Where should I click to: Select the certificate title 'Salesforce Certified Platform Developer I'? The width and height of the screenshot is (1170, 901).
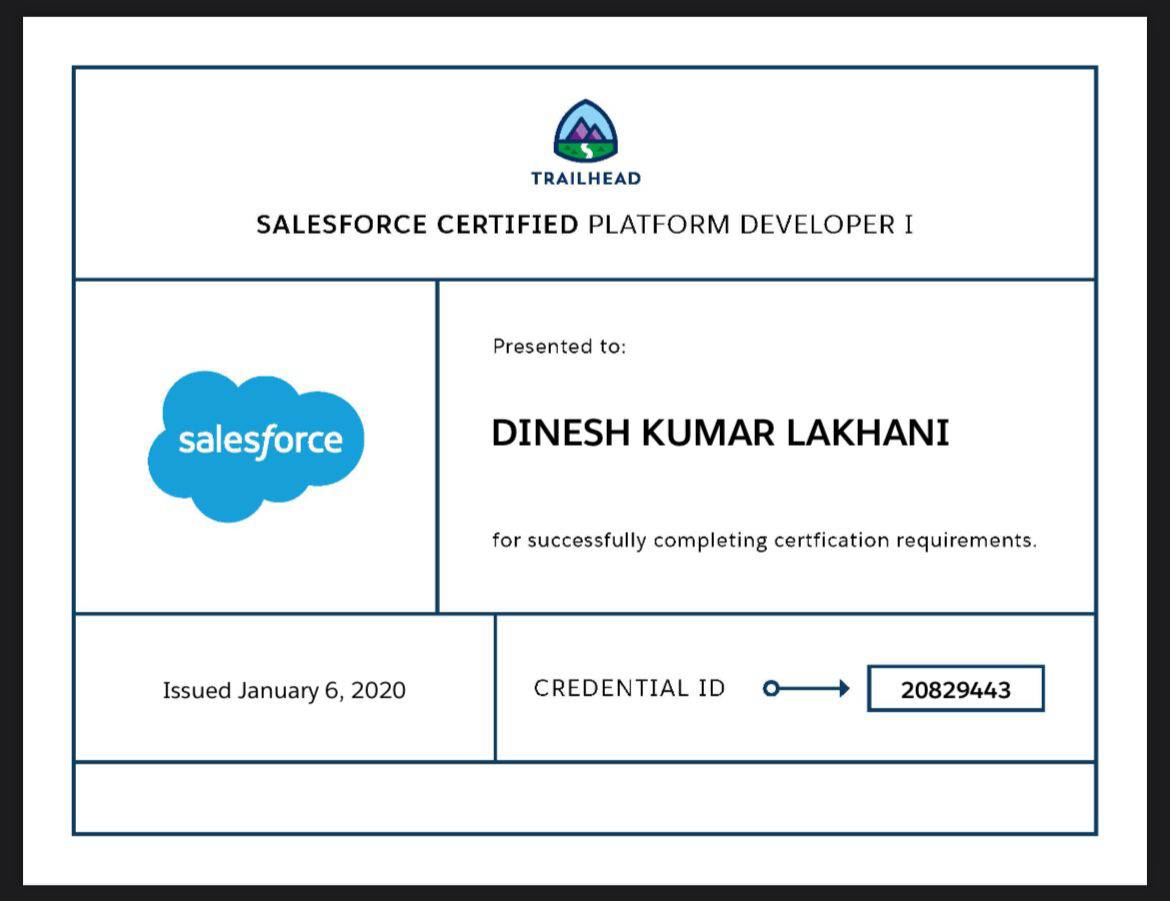click(x=585, y=225)
